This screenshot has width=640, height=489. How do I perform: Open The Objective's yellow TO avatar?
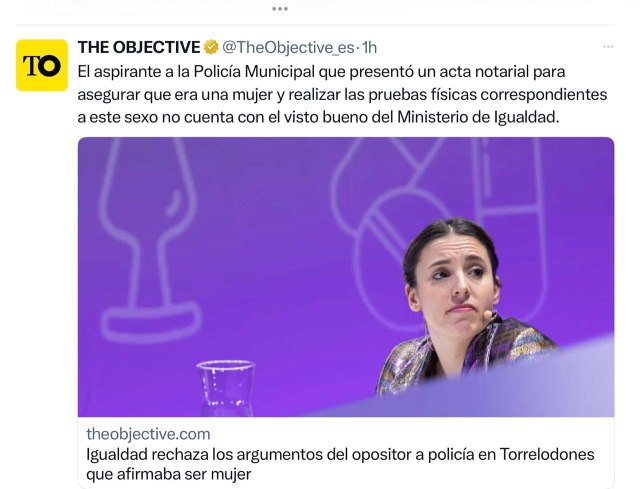[x=42, y=65]
